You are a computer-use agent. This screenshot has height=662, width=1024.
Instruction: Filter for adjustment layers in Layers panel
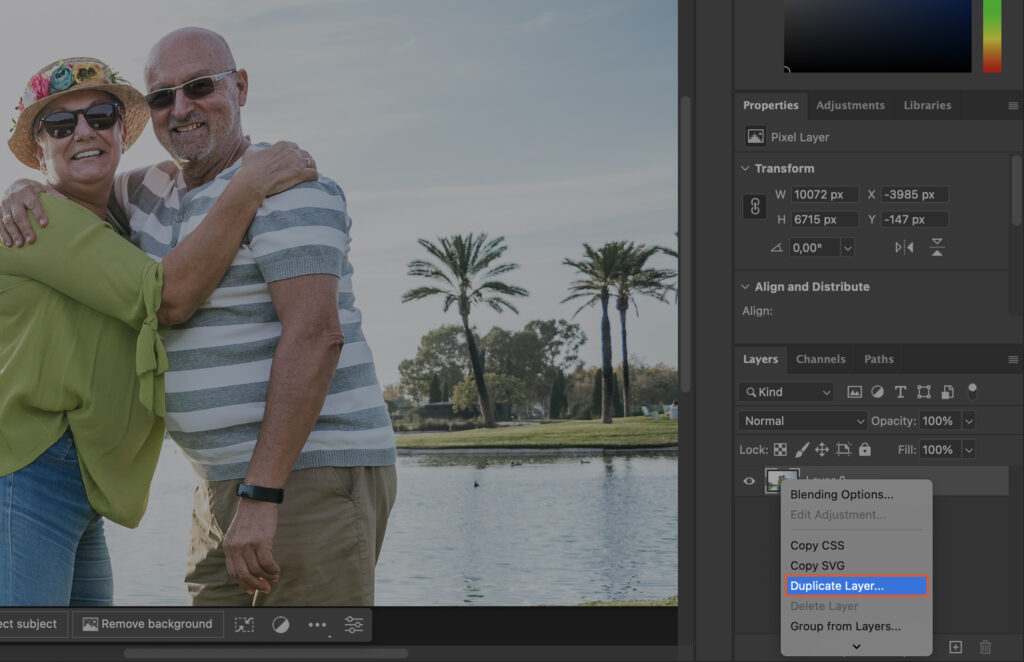(x=878, y=391)
